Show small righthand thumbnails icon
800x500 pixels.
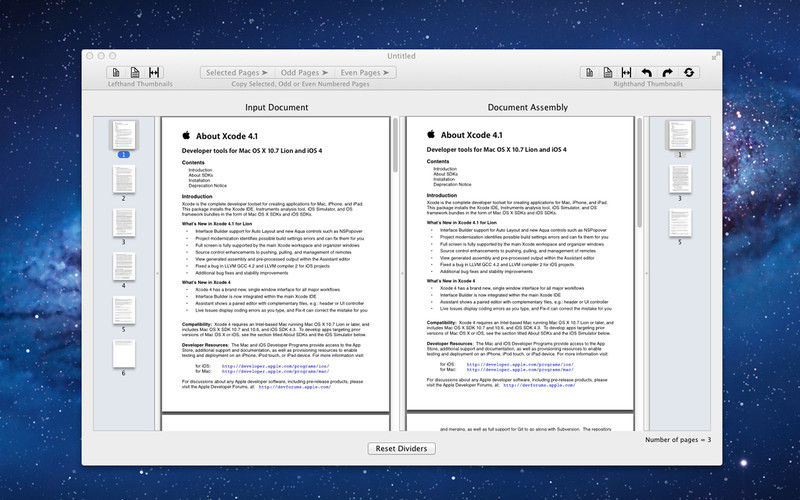(x=589, y=72)
